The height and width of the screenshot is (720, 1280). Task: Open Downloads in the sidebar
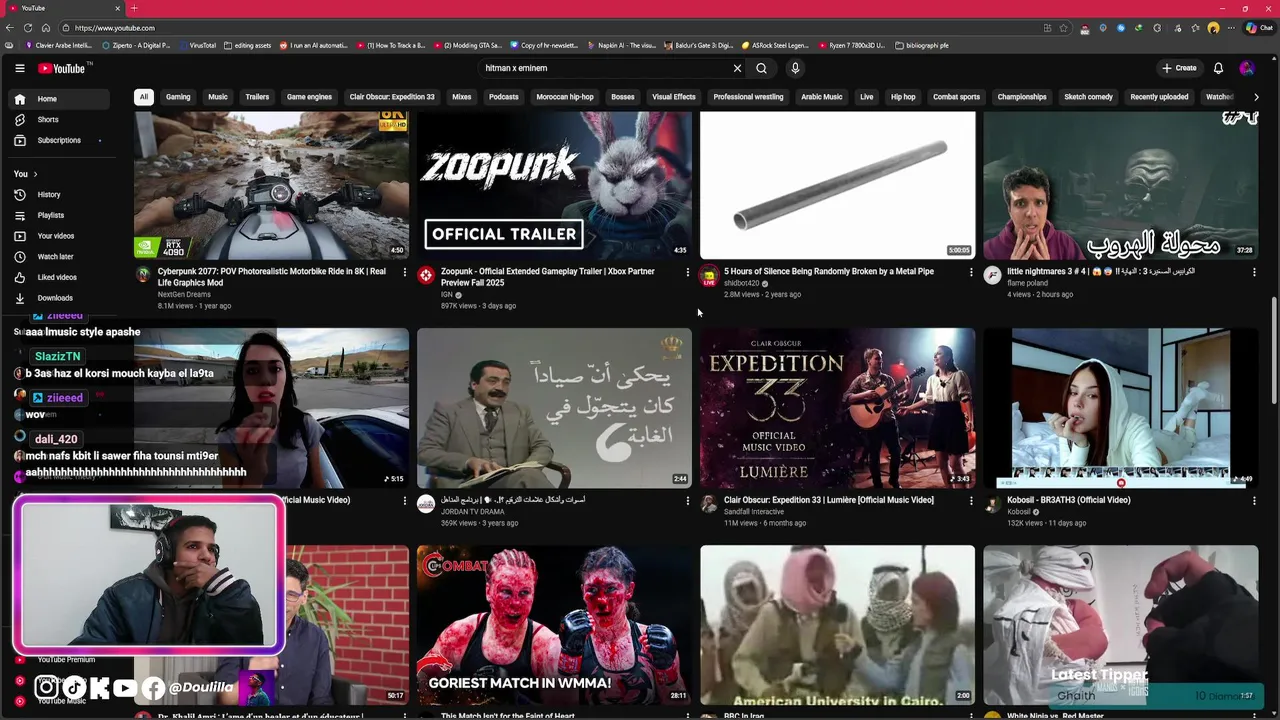click(60, 298)
